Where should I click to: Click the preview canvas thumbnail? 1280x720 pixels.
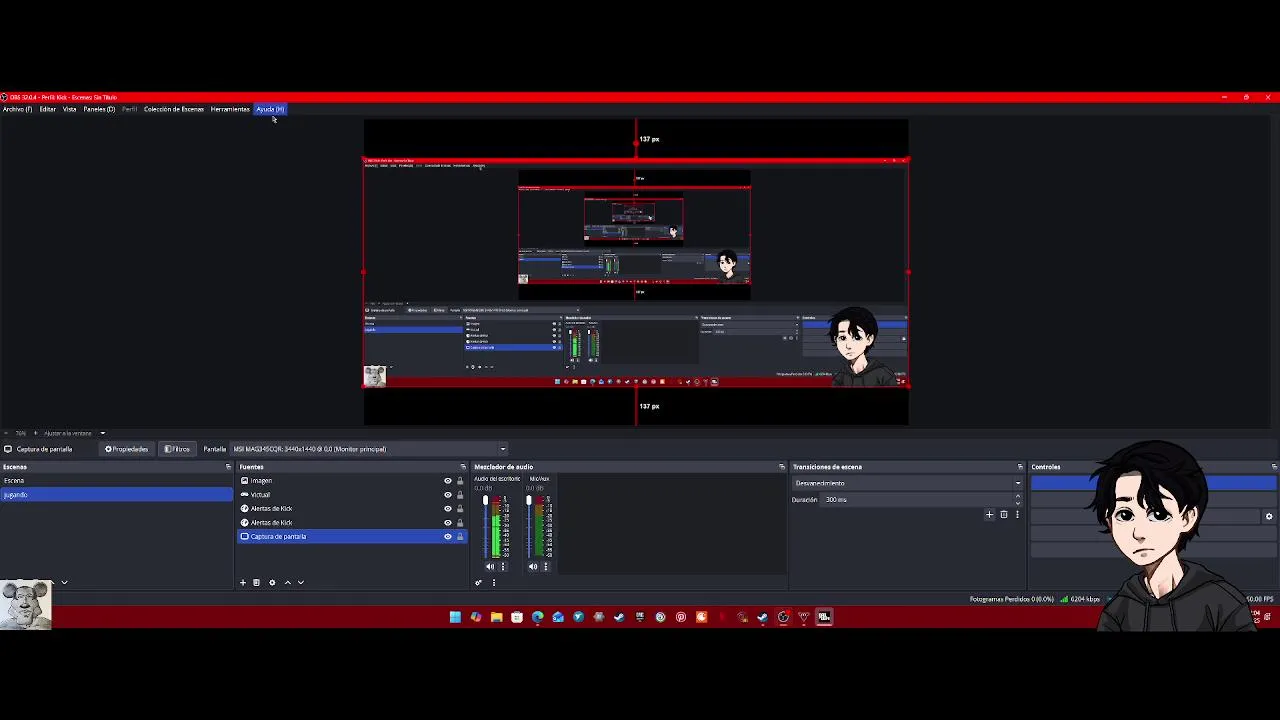click(x=636, y=273)
